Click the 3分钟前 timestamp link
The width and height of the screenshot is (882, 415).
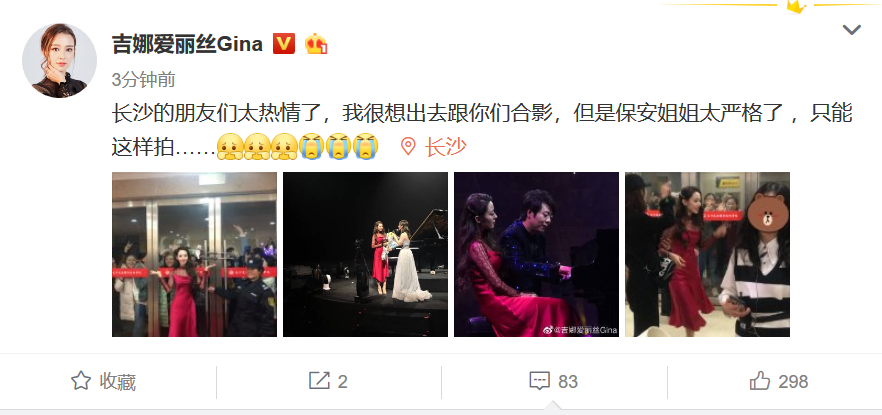pyautogui.click(x=143, y=80)
